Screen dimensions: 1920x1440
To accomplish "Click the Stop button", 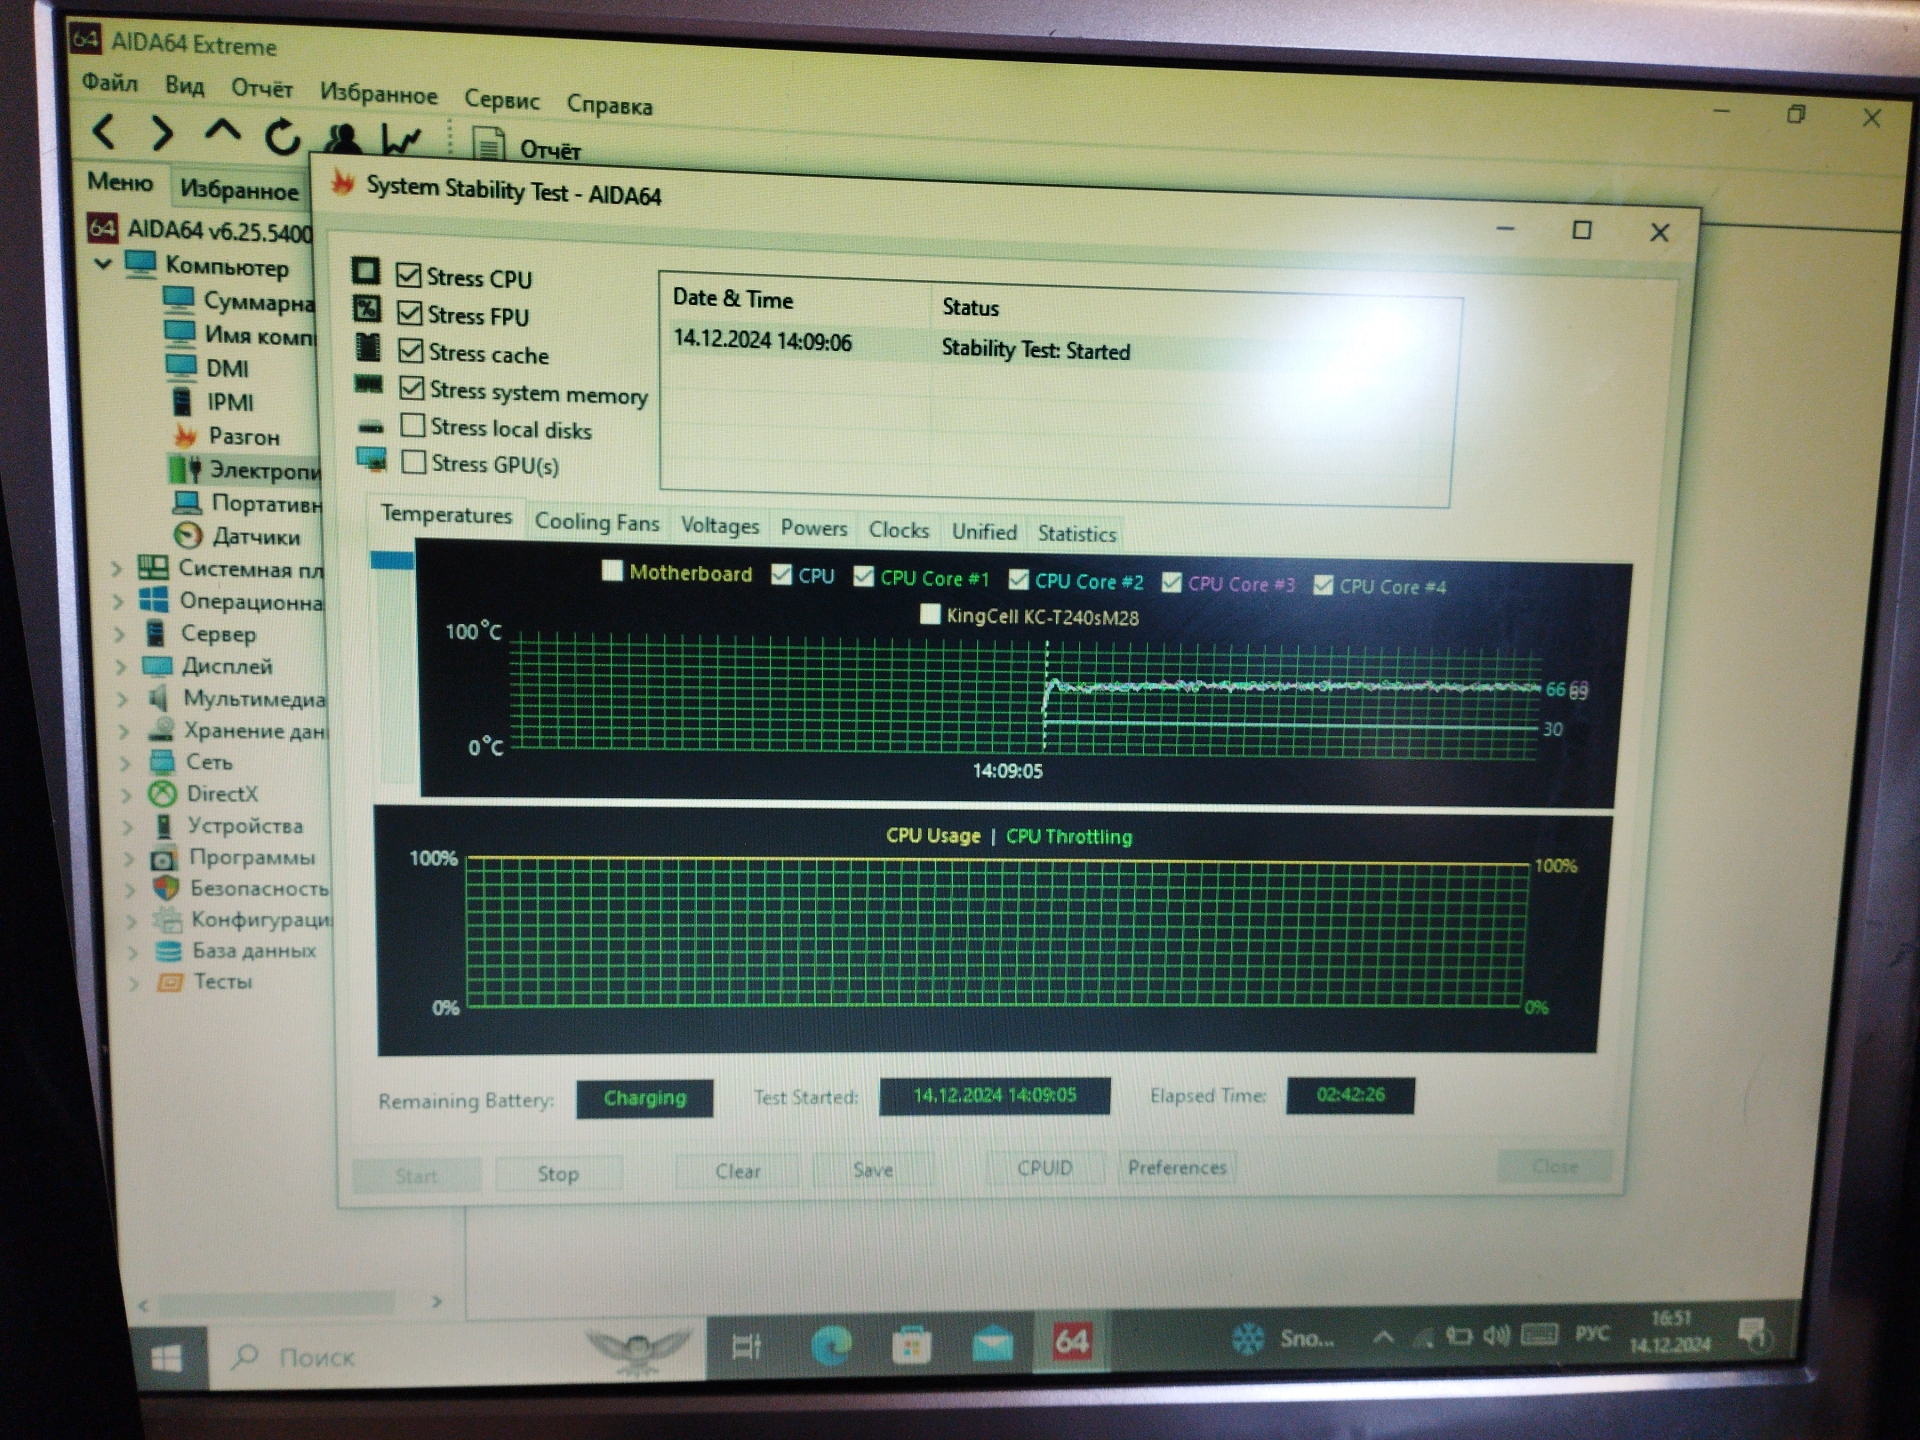I will point(558,1173).
